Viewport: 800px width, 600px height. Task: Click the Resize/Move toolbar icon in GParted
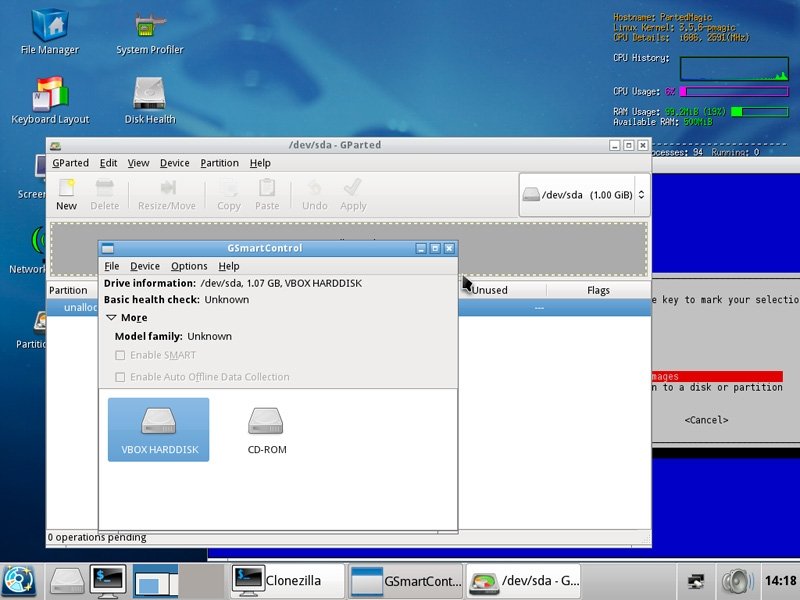(167, 195)
